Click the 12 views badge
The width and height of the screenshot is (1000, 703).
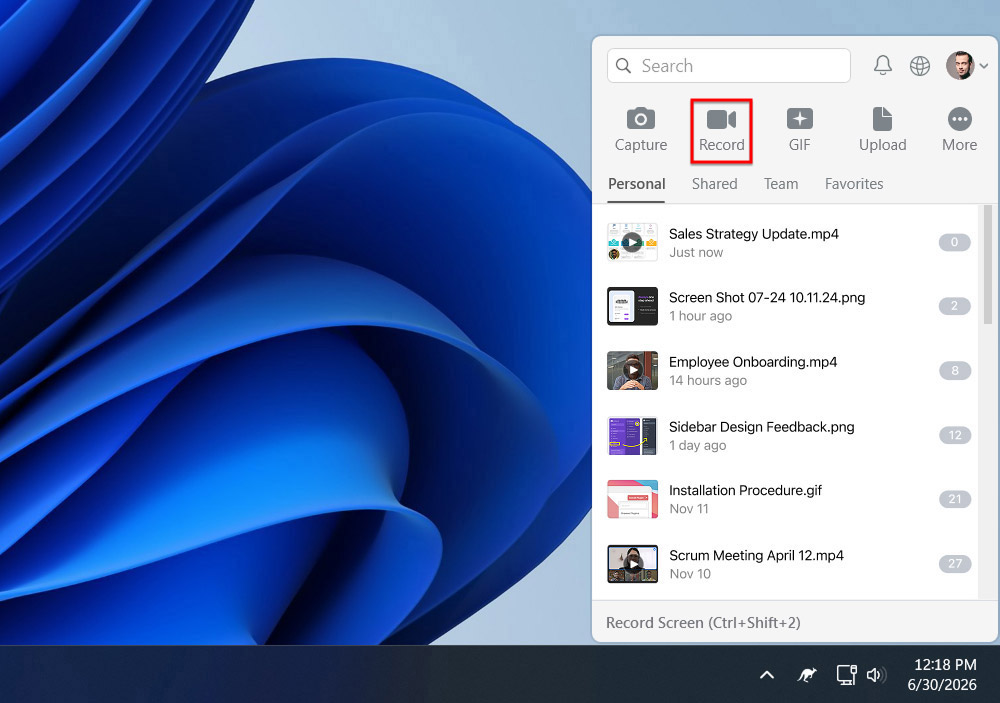[955, 435]
